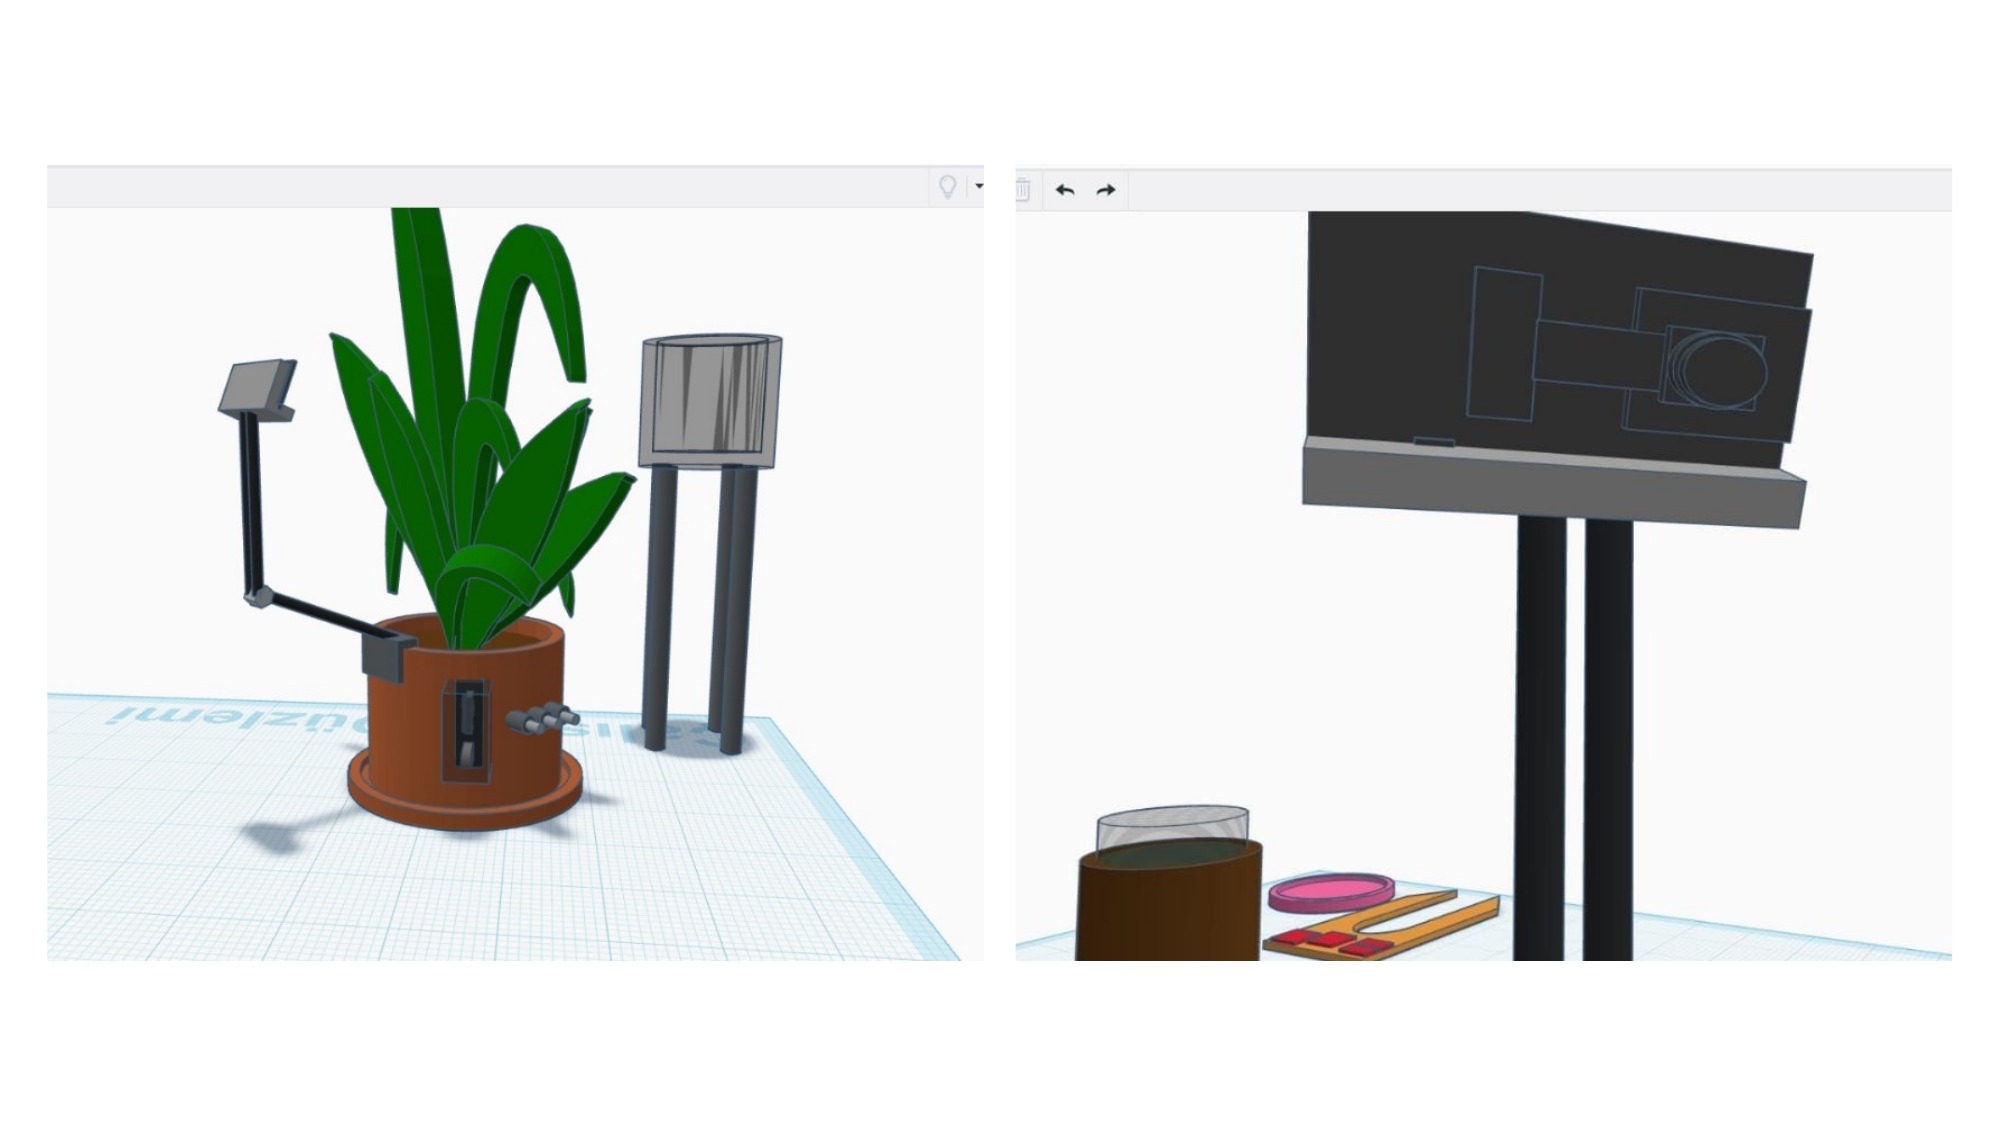Select the orange fork-shaped piece with red squares
The width and height of the screenshot is (2000, 1125).
(x=1380, y=925)
